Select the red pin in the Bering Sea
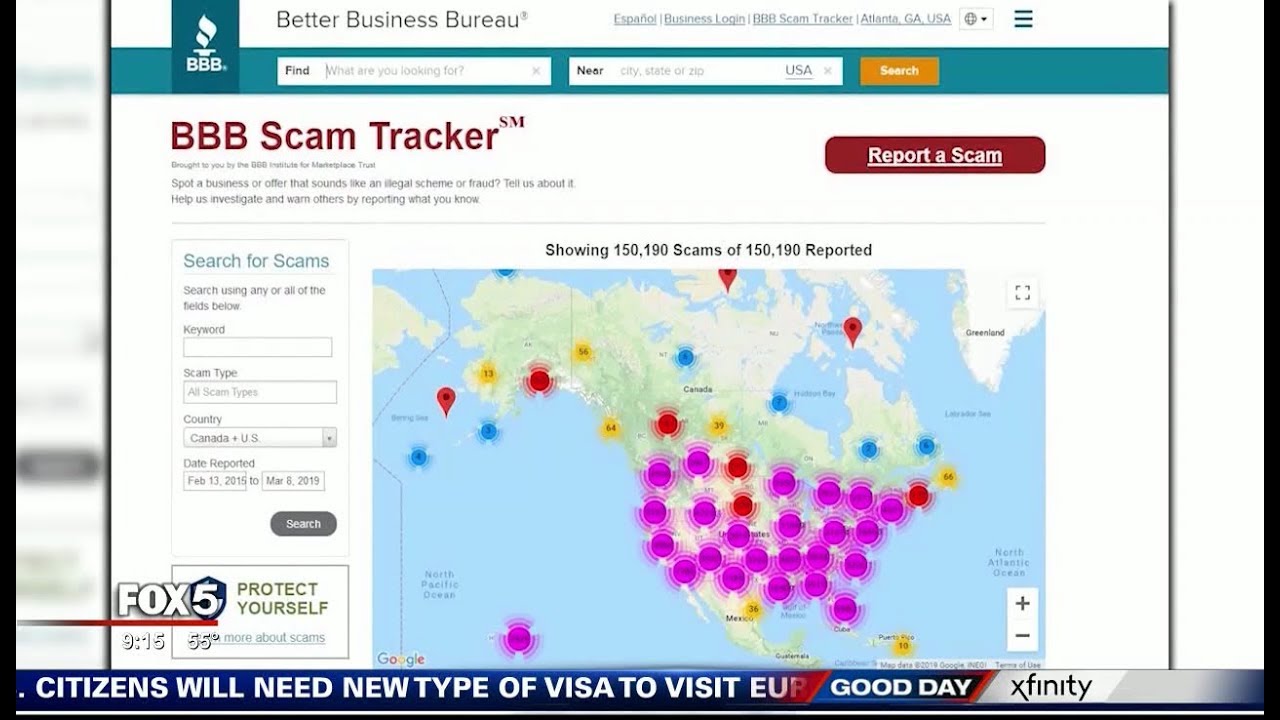1280x720 pixels. coord(446,401)
